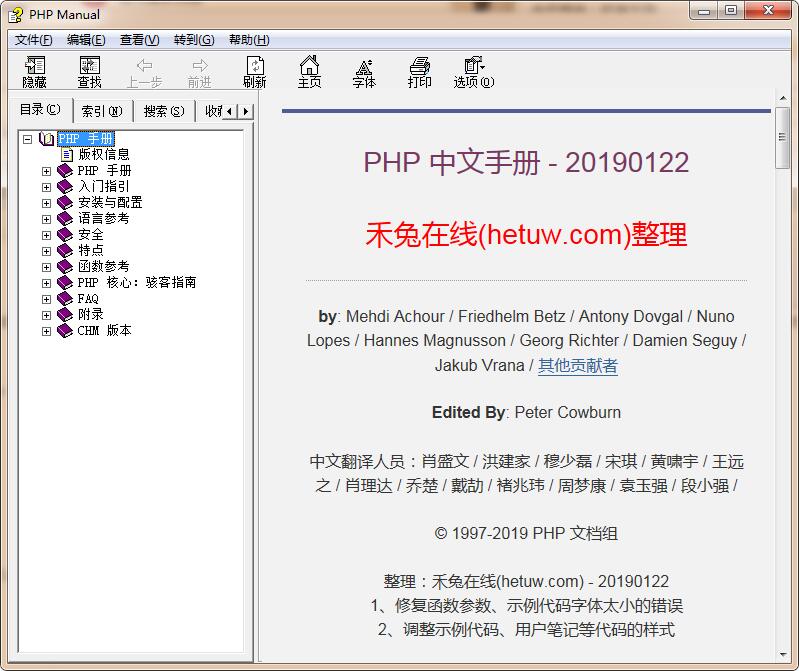Click the 禾兔在线(hetuw.com)整理 red heading
The height and width of the screenshot is (671, 799).
pyautogui.click(x=526, y=234)
